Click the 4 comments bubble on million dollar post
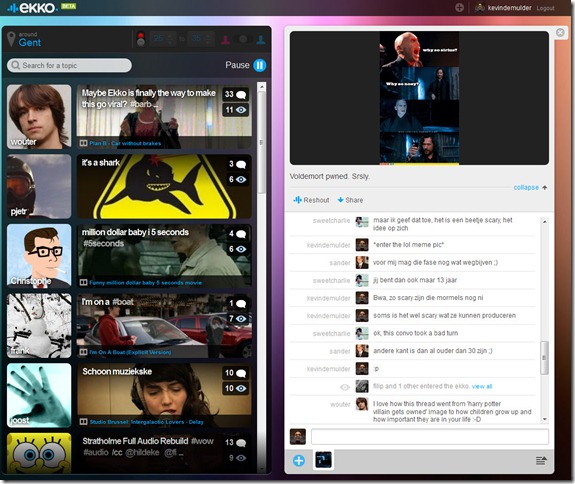This screenshot has height=484, width=575. coord(237,234)
